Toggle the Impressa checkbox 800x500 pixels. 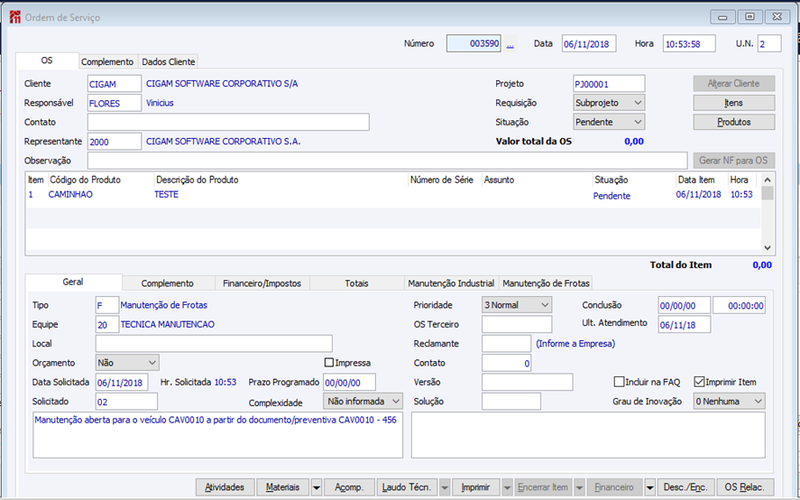point(329,363)
